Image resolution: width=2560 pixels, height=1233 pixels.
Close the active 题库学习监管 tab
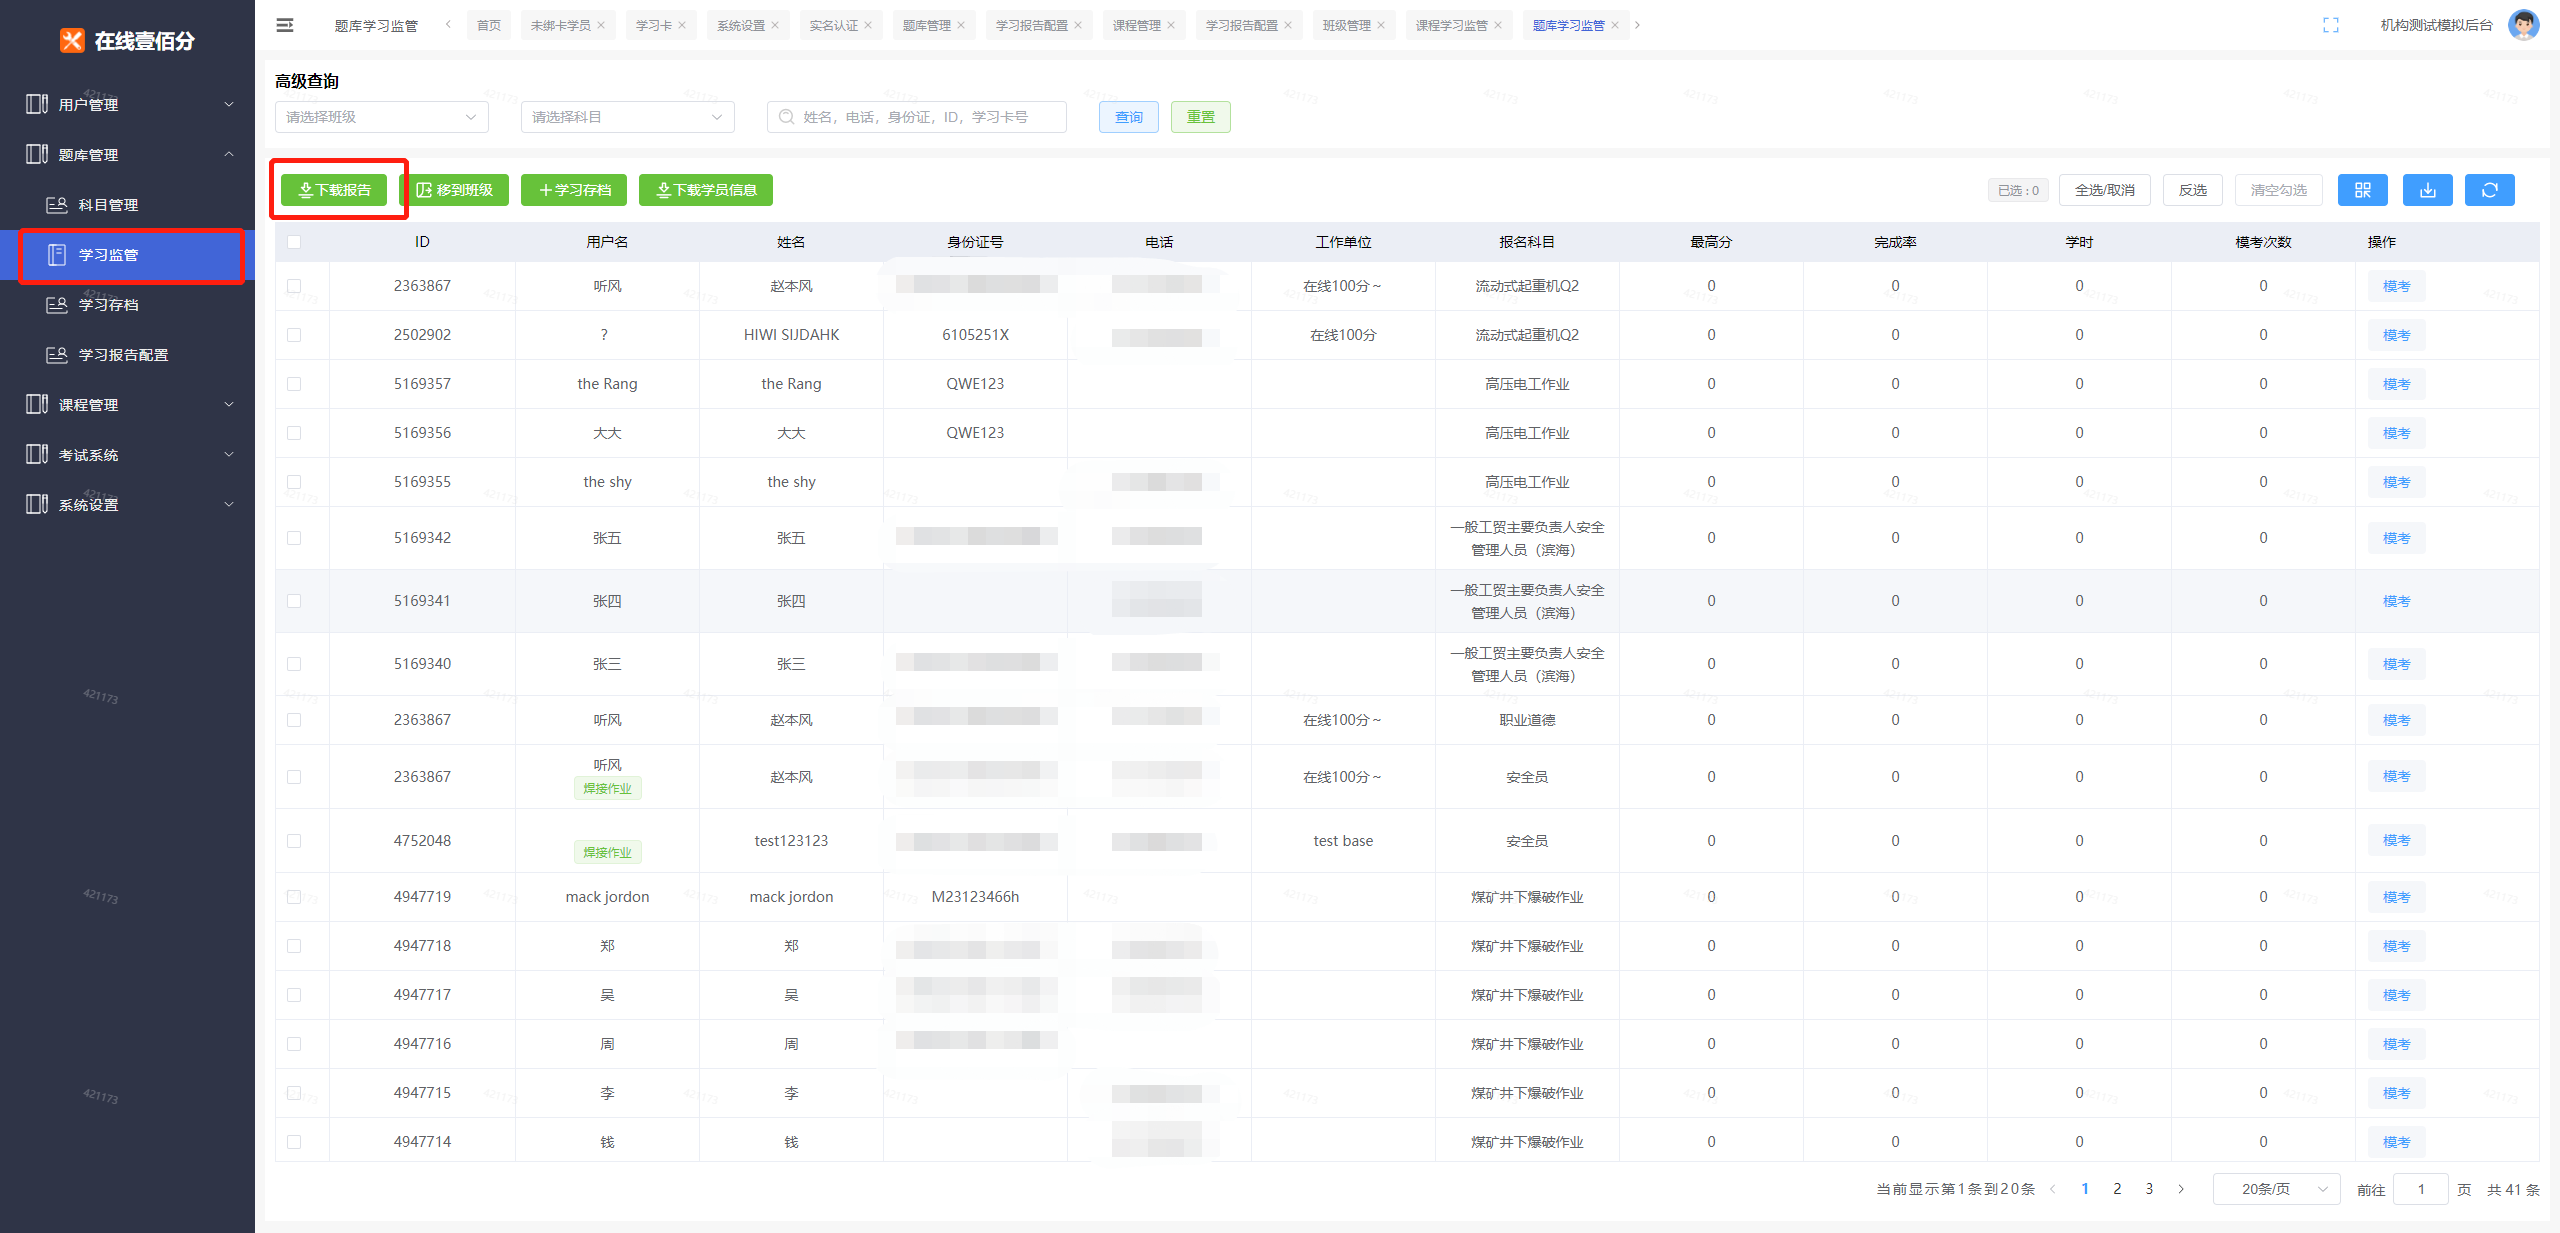click(1615, 26)
